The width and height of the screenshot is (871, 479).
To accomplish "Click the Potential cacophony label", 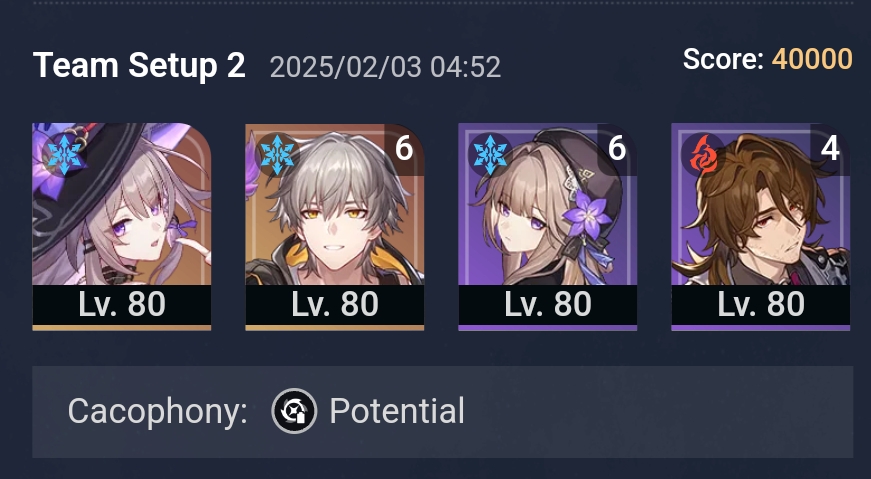I will (397, 411).
